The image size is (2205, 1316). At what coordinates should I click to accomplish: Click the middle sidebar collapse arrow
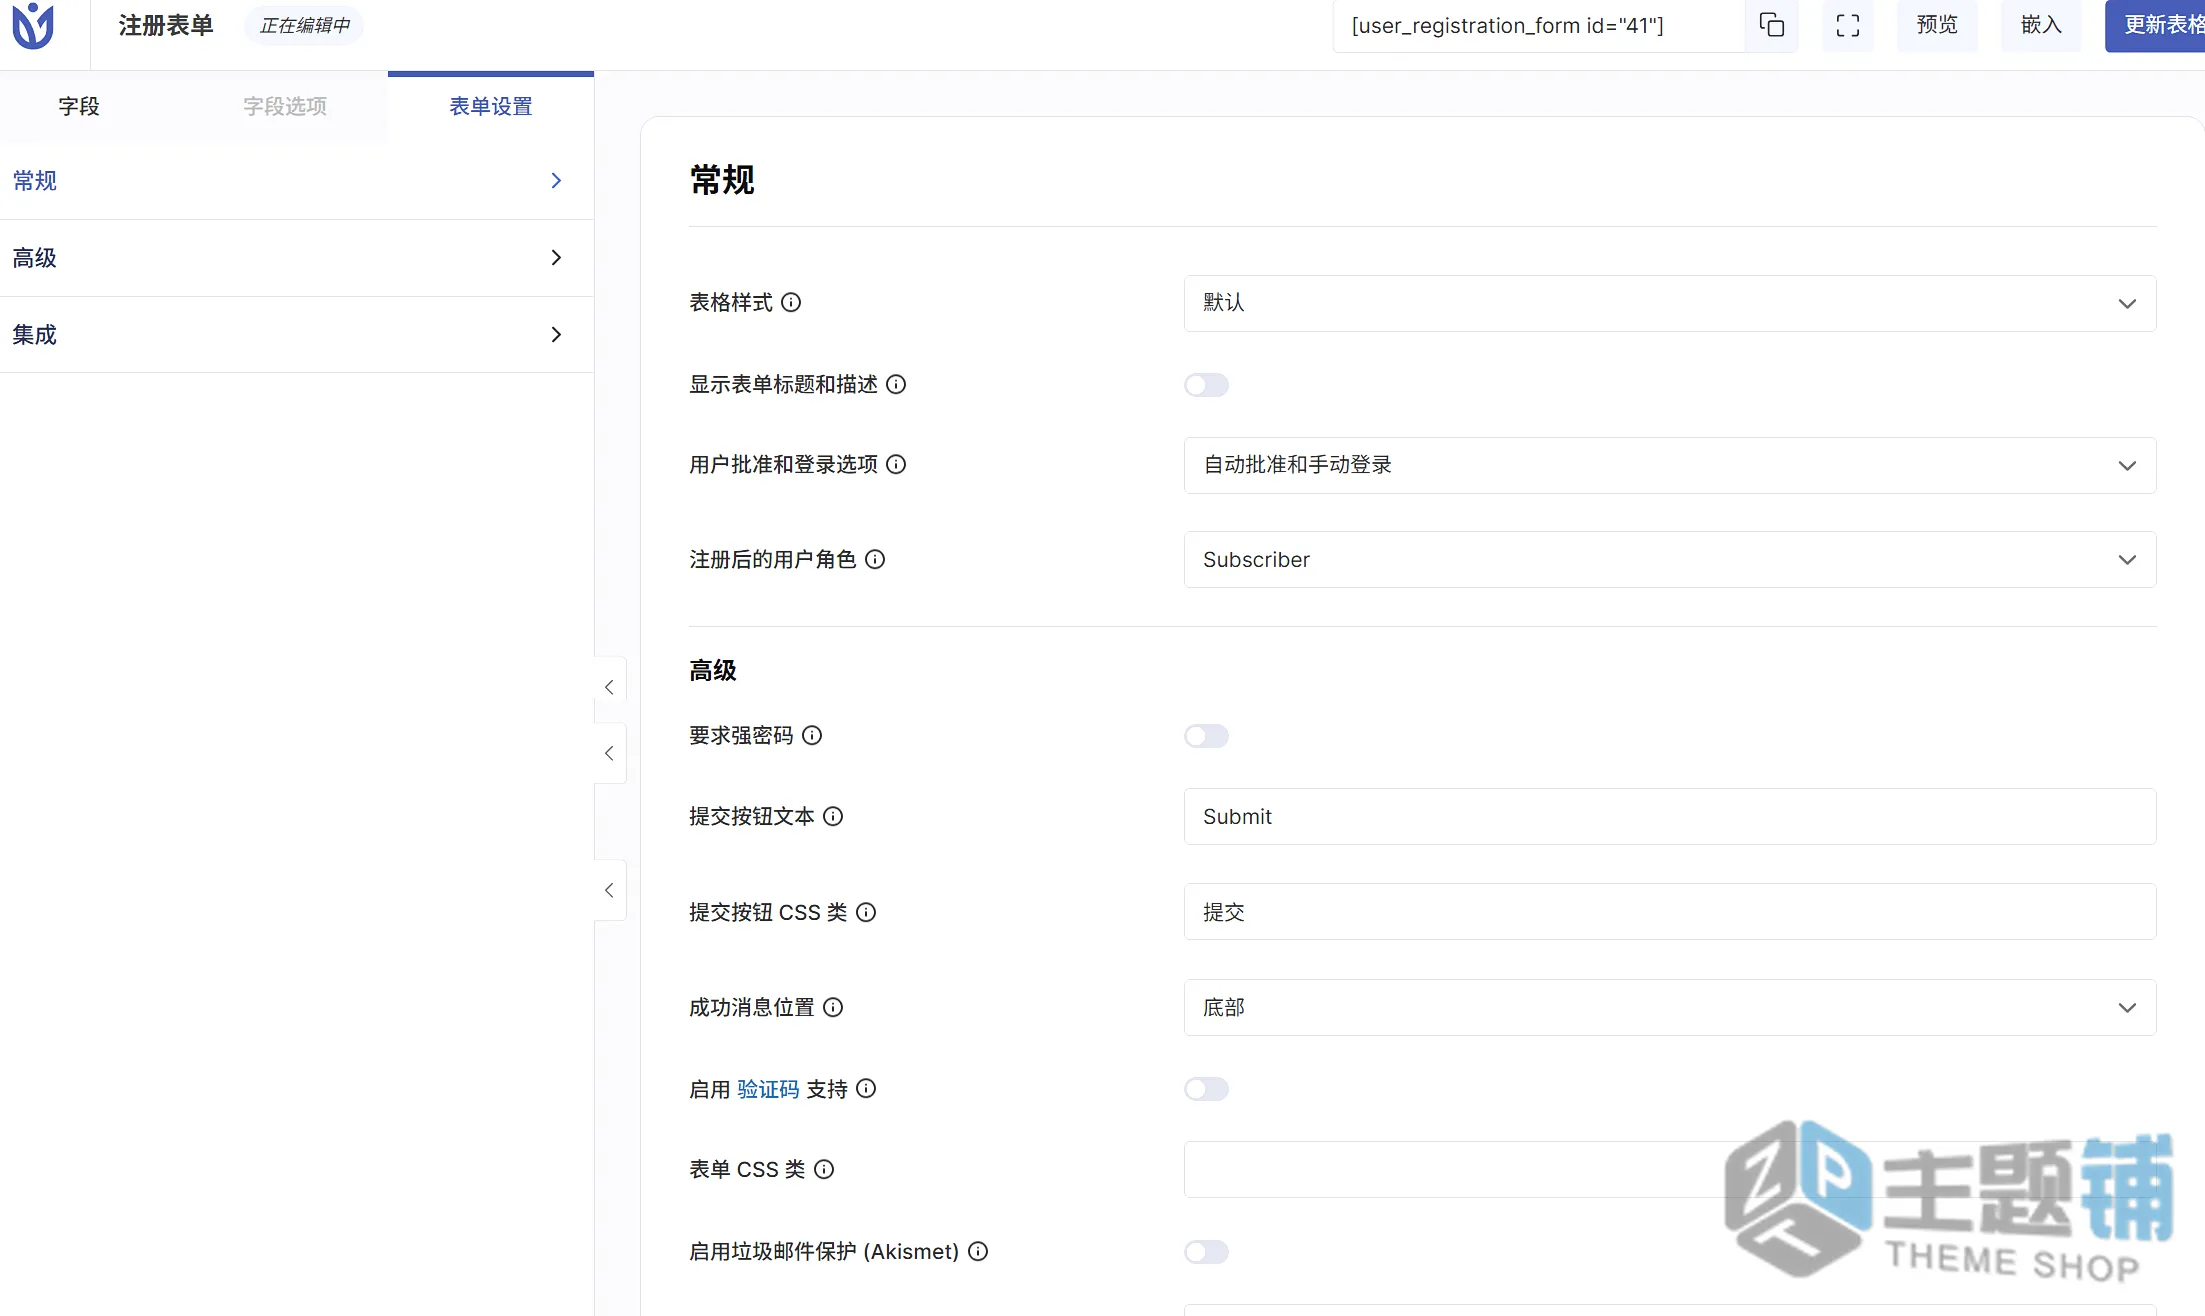610,753
